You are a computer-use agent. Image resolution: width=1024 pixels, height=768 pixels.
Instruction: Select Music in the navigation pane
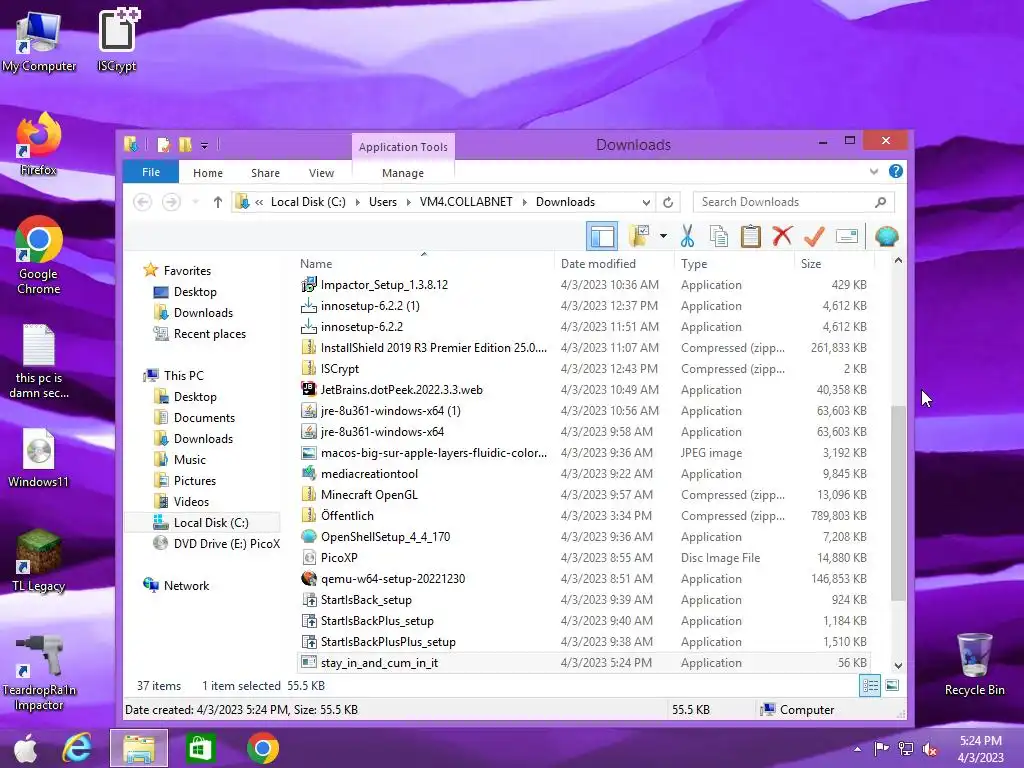[x=189, y=460]
